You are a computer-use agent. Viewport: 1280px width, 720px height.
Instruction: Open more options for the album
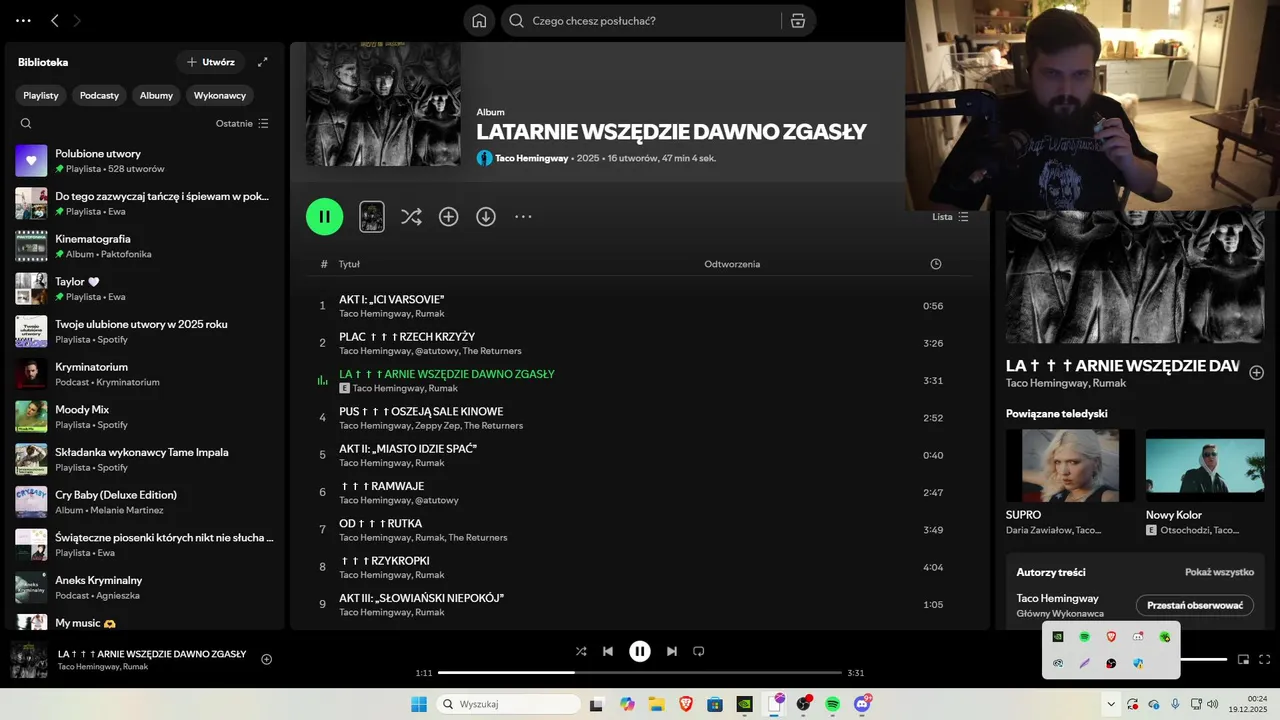tap(523, 217)
